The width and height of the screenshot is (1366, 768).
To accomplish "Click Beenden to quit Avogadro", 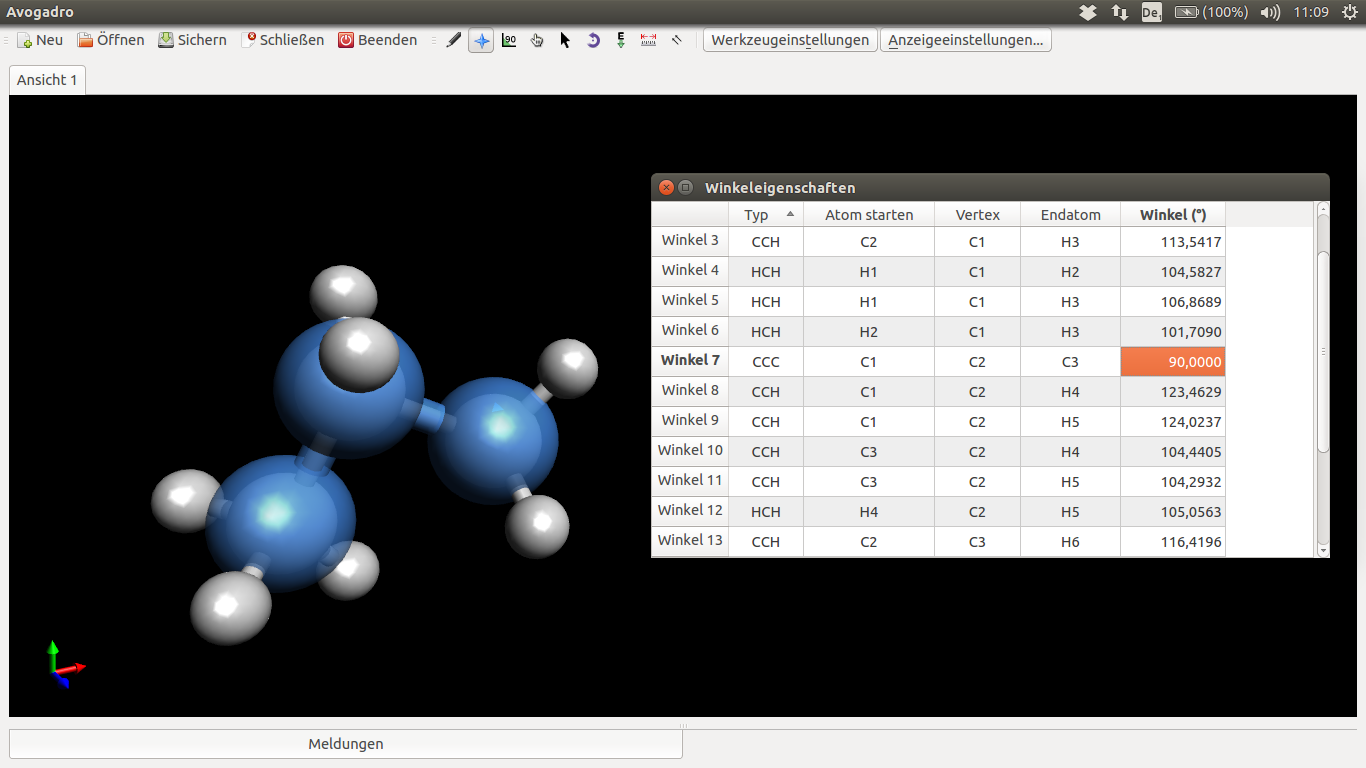I will (377, 40).
